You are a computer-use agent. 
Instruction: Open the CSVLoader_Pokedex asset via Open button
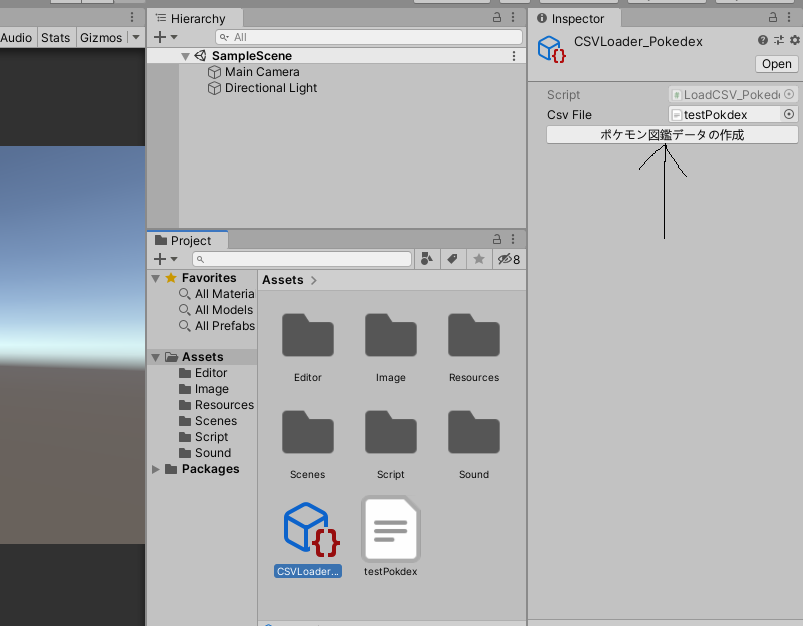coord(776,64)
